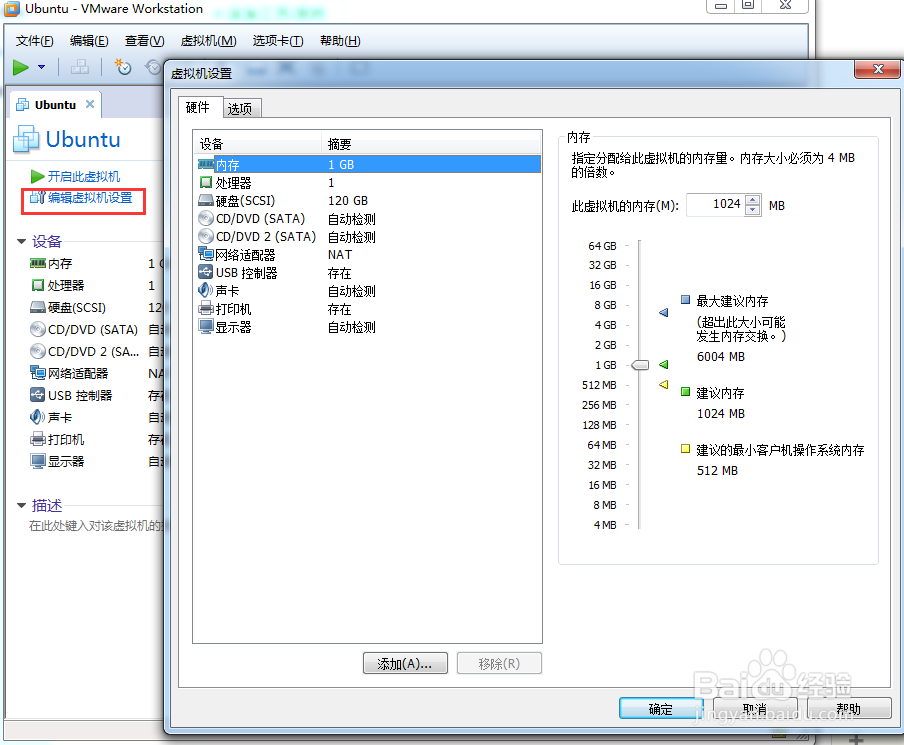Click network adapter icon in main window list

coord(37,373)
